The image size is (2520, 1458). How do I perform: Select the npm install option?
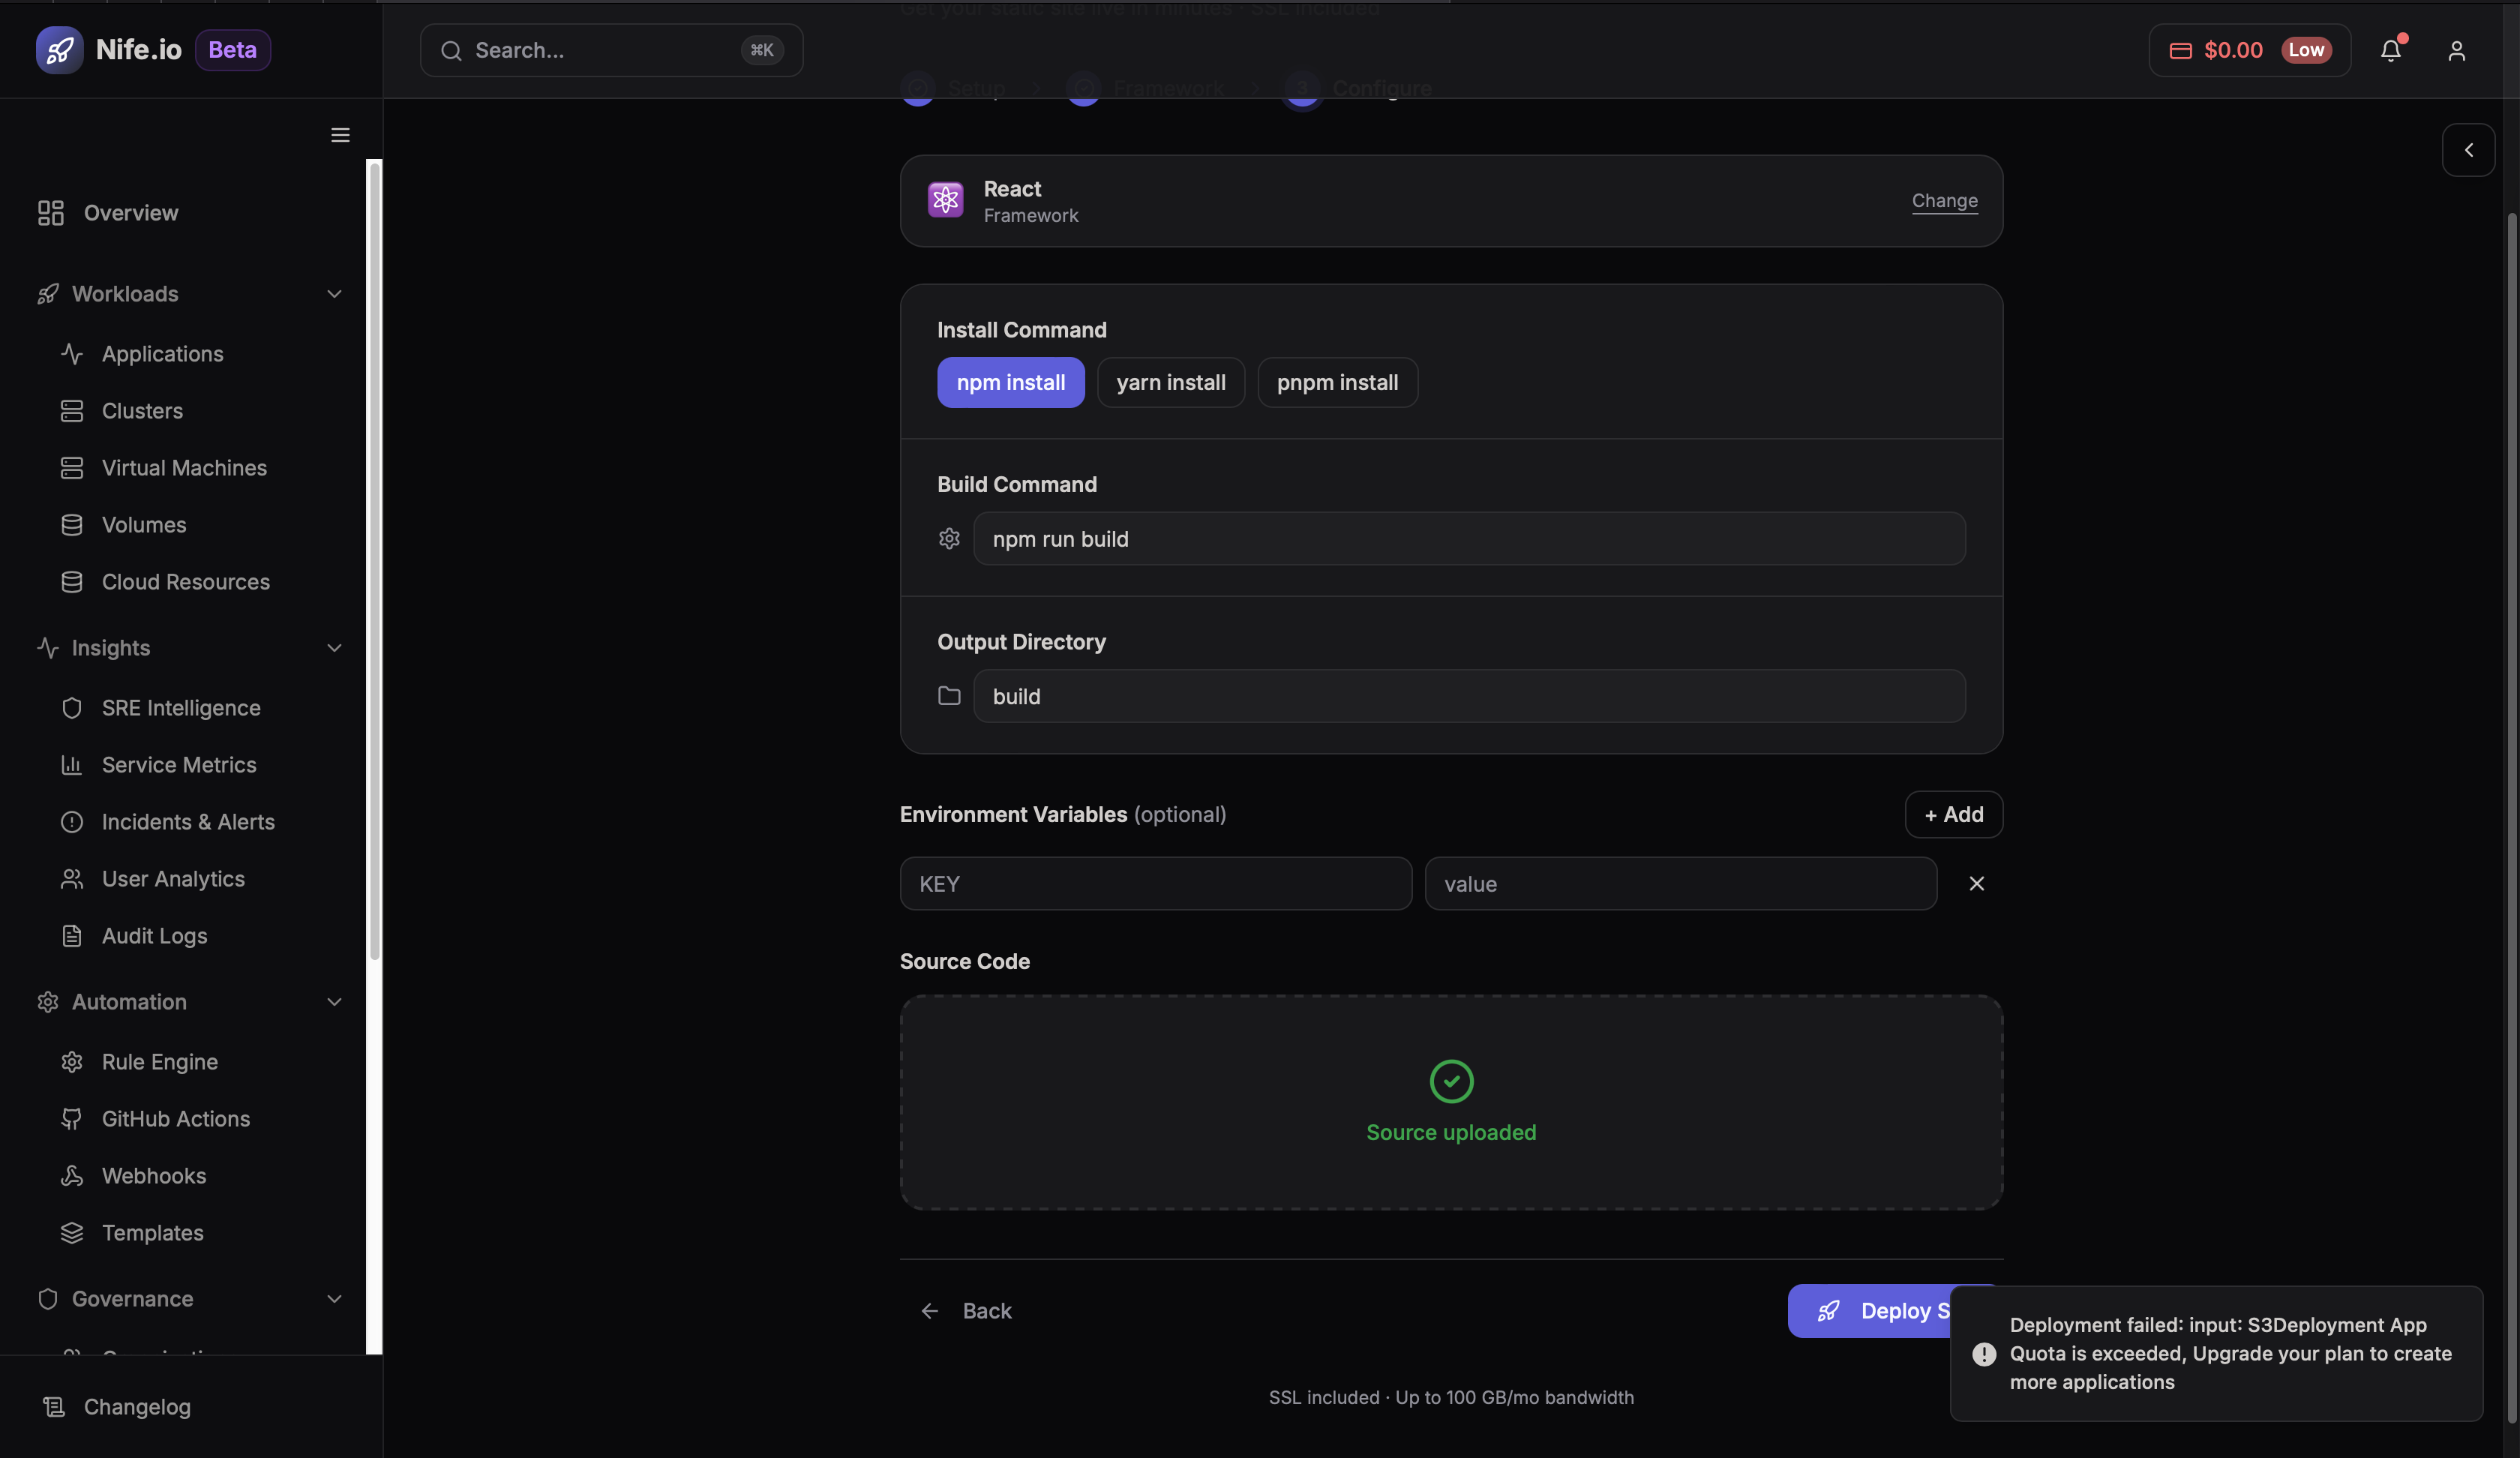(1011, 382)
